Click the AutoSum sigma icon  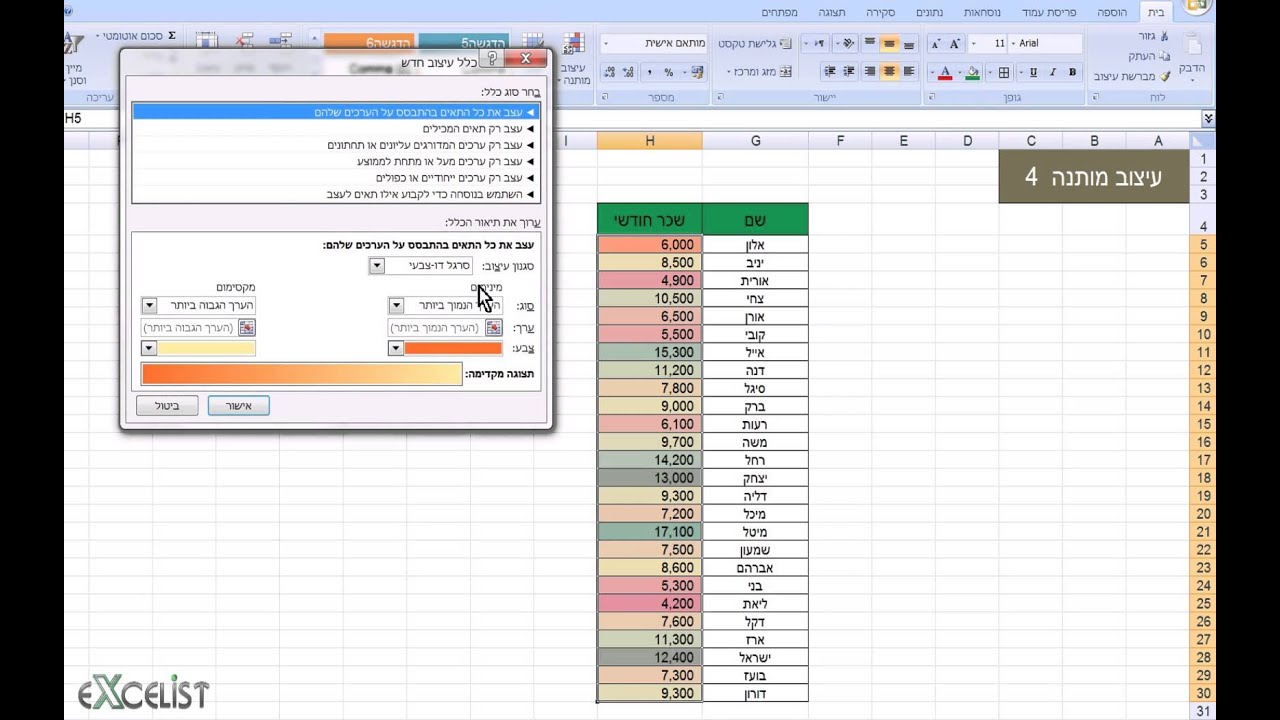[172, 36]
